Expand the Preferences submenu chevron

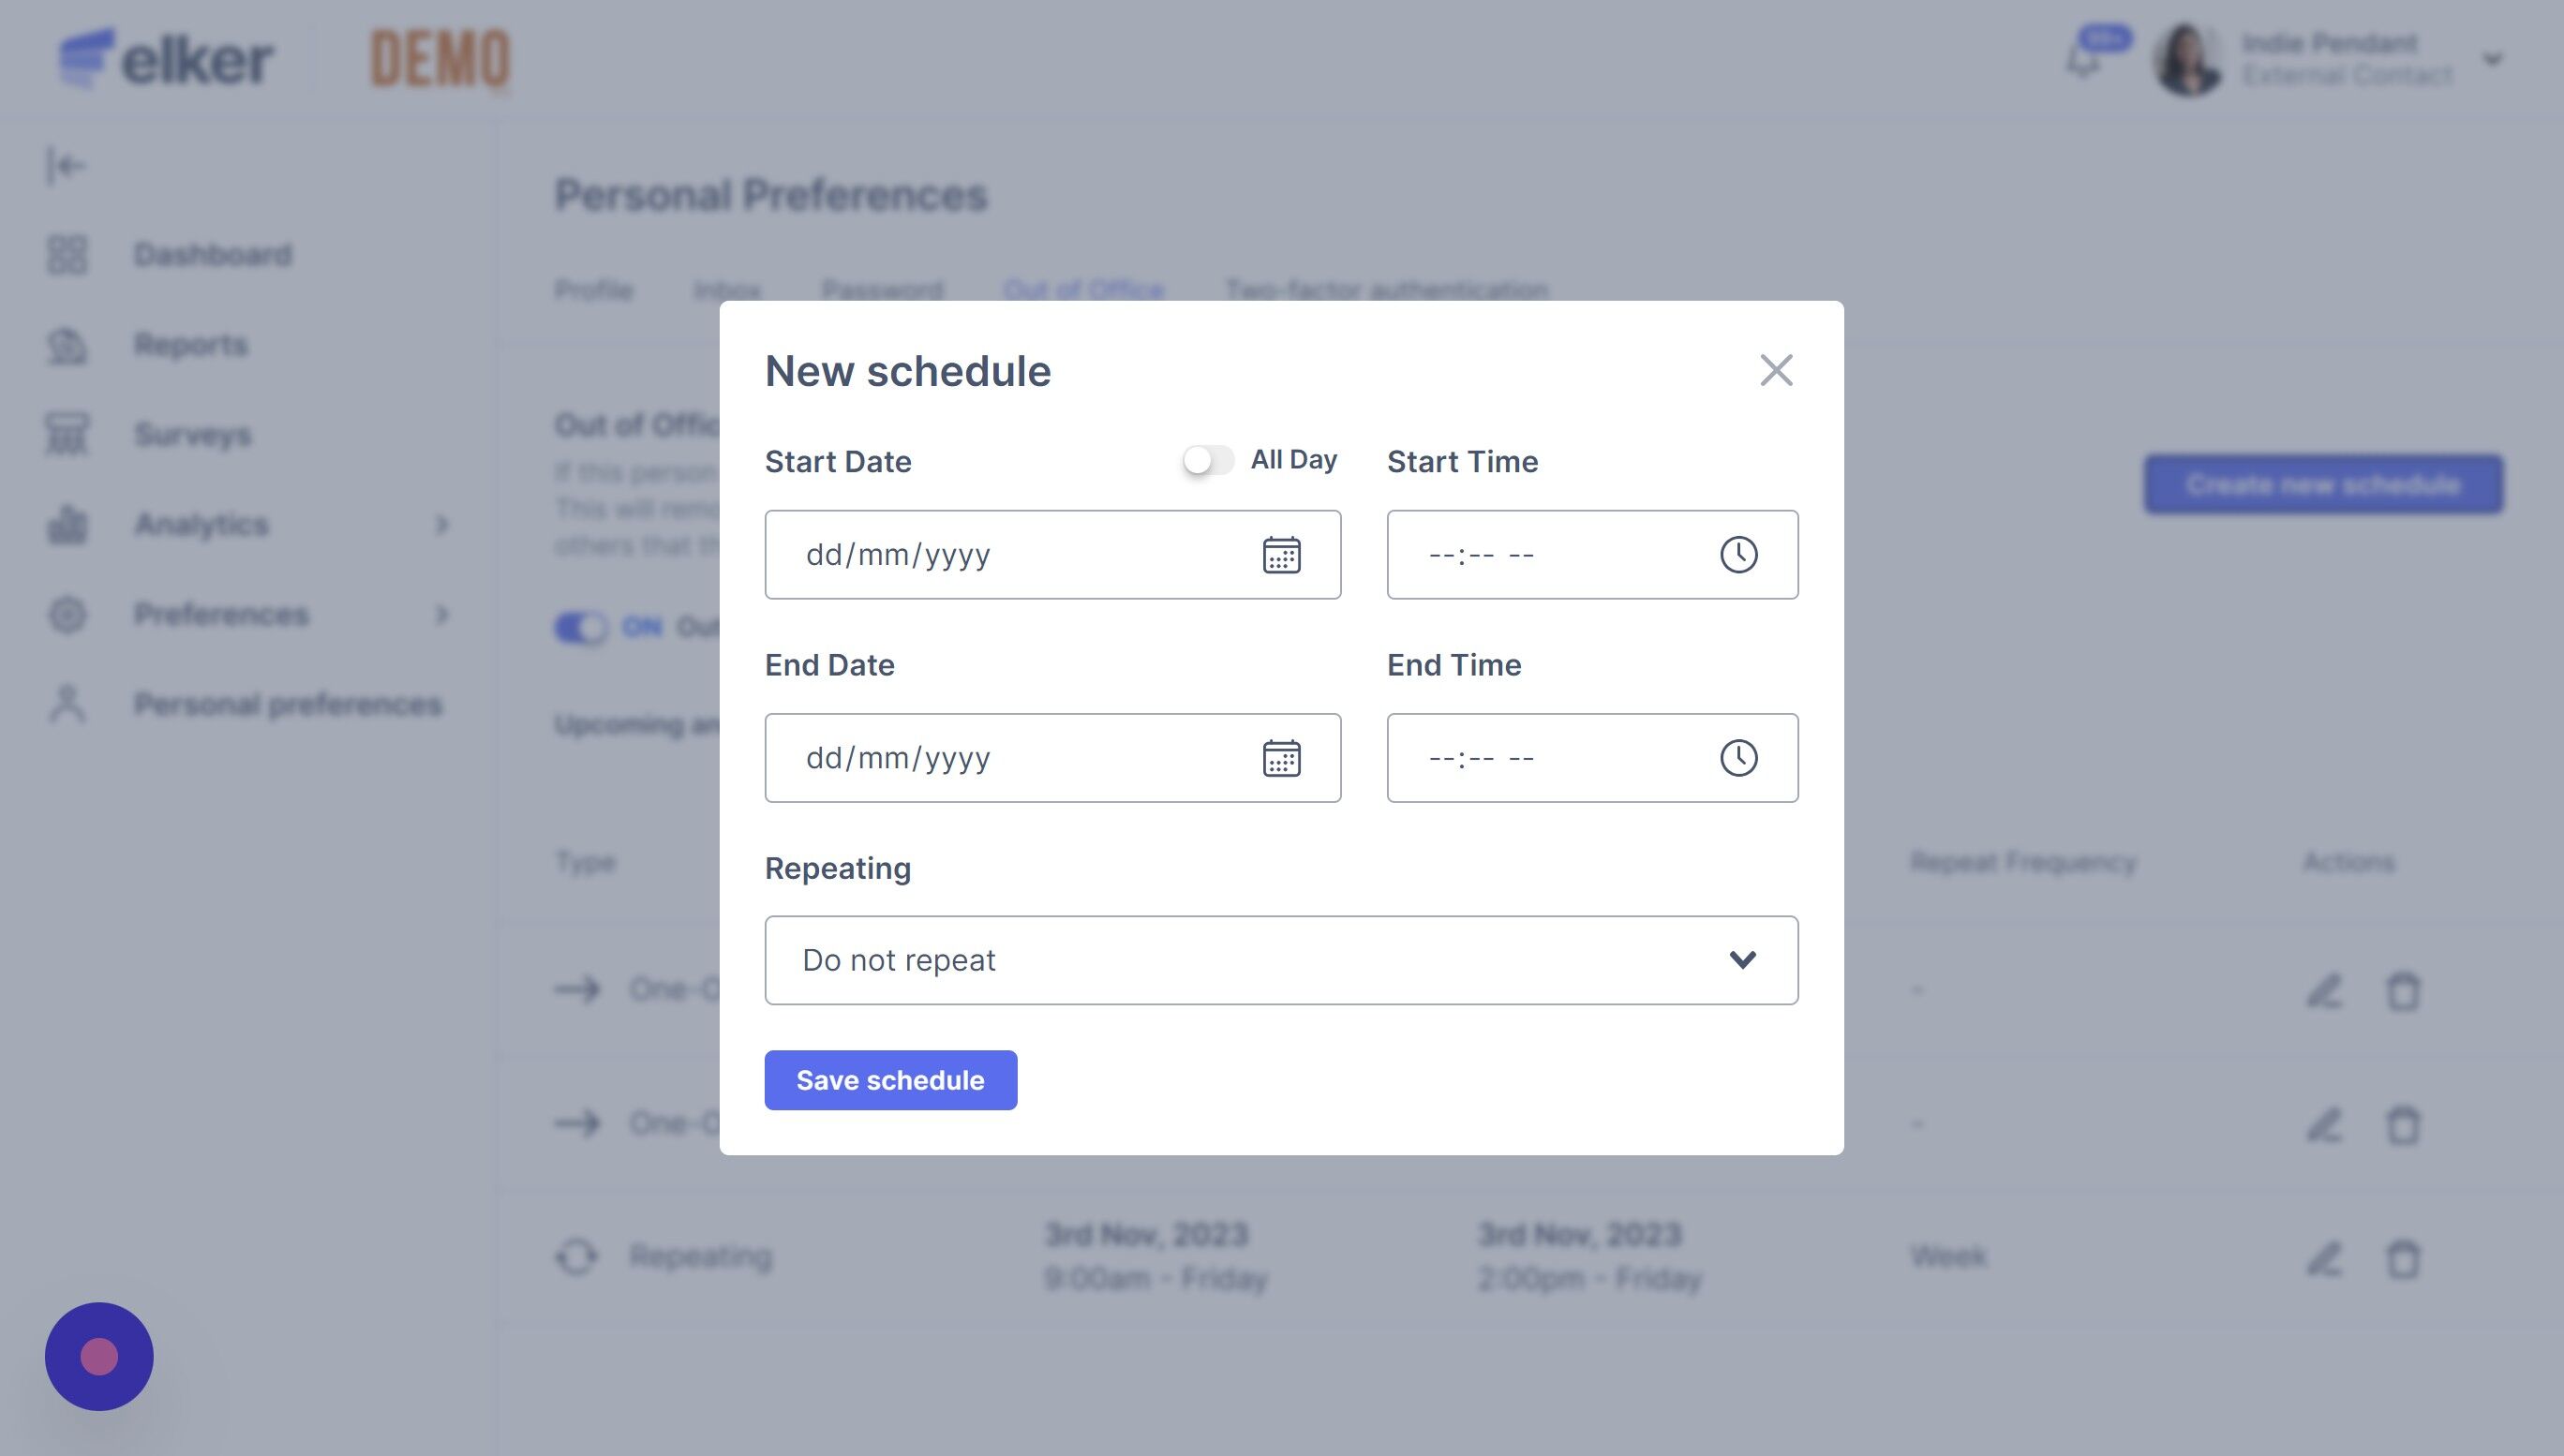coord(442,614)
